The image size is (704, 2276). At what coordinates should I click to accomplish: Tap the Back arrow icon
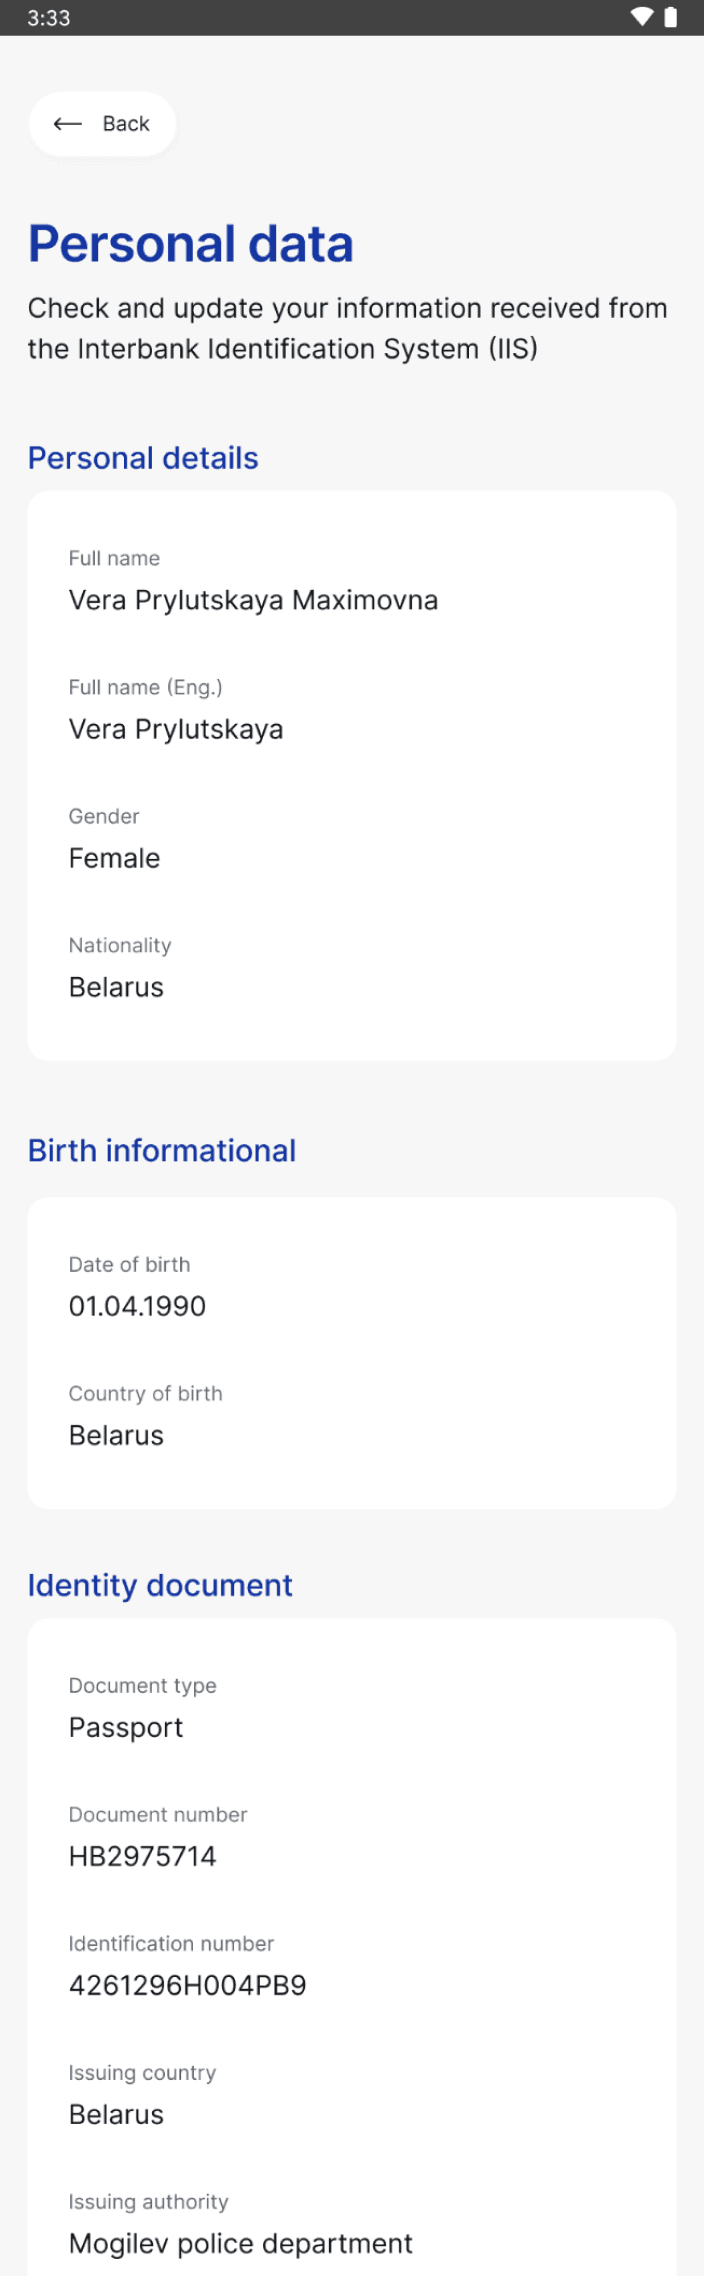point(67,124)
